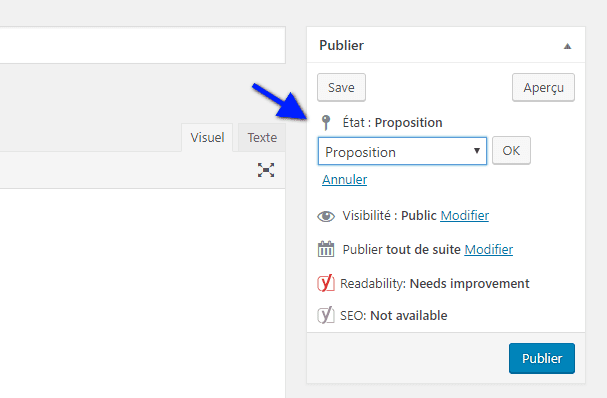Collapse the Publier panel with the triangle
This screenshot has height=398, width=607.
click(x=568, y=46)
